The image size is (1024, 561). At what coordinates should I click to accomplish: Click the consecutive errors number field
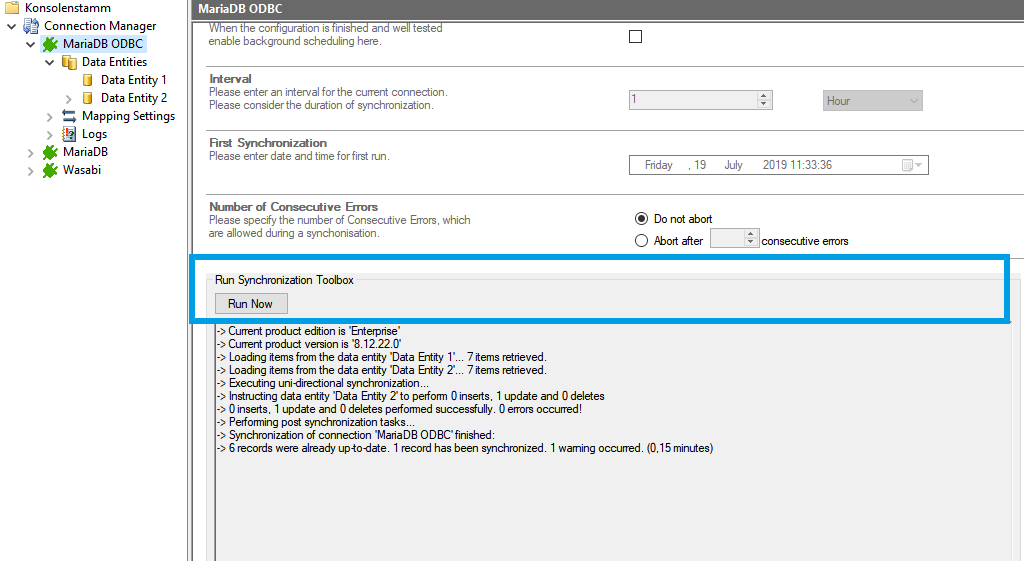725,240
